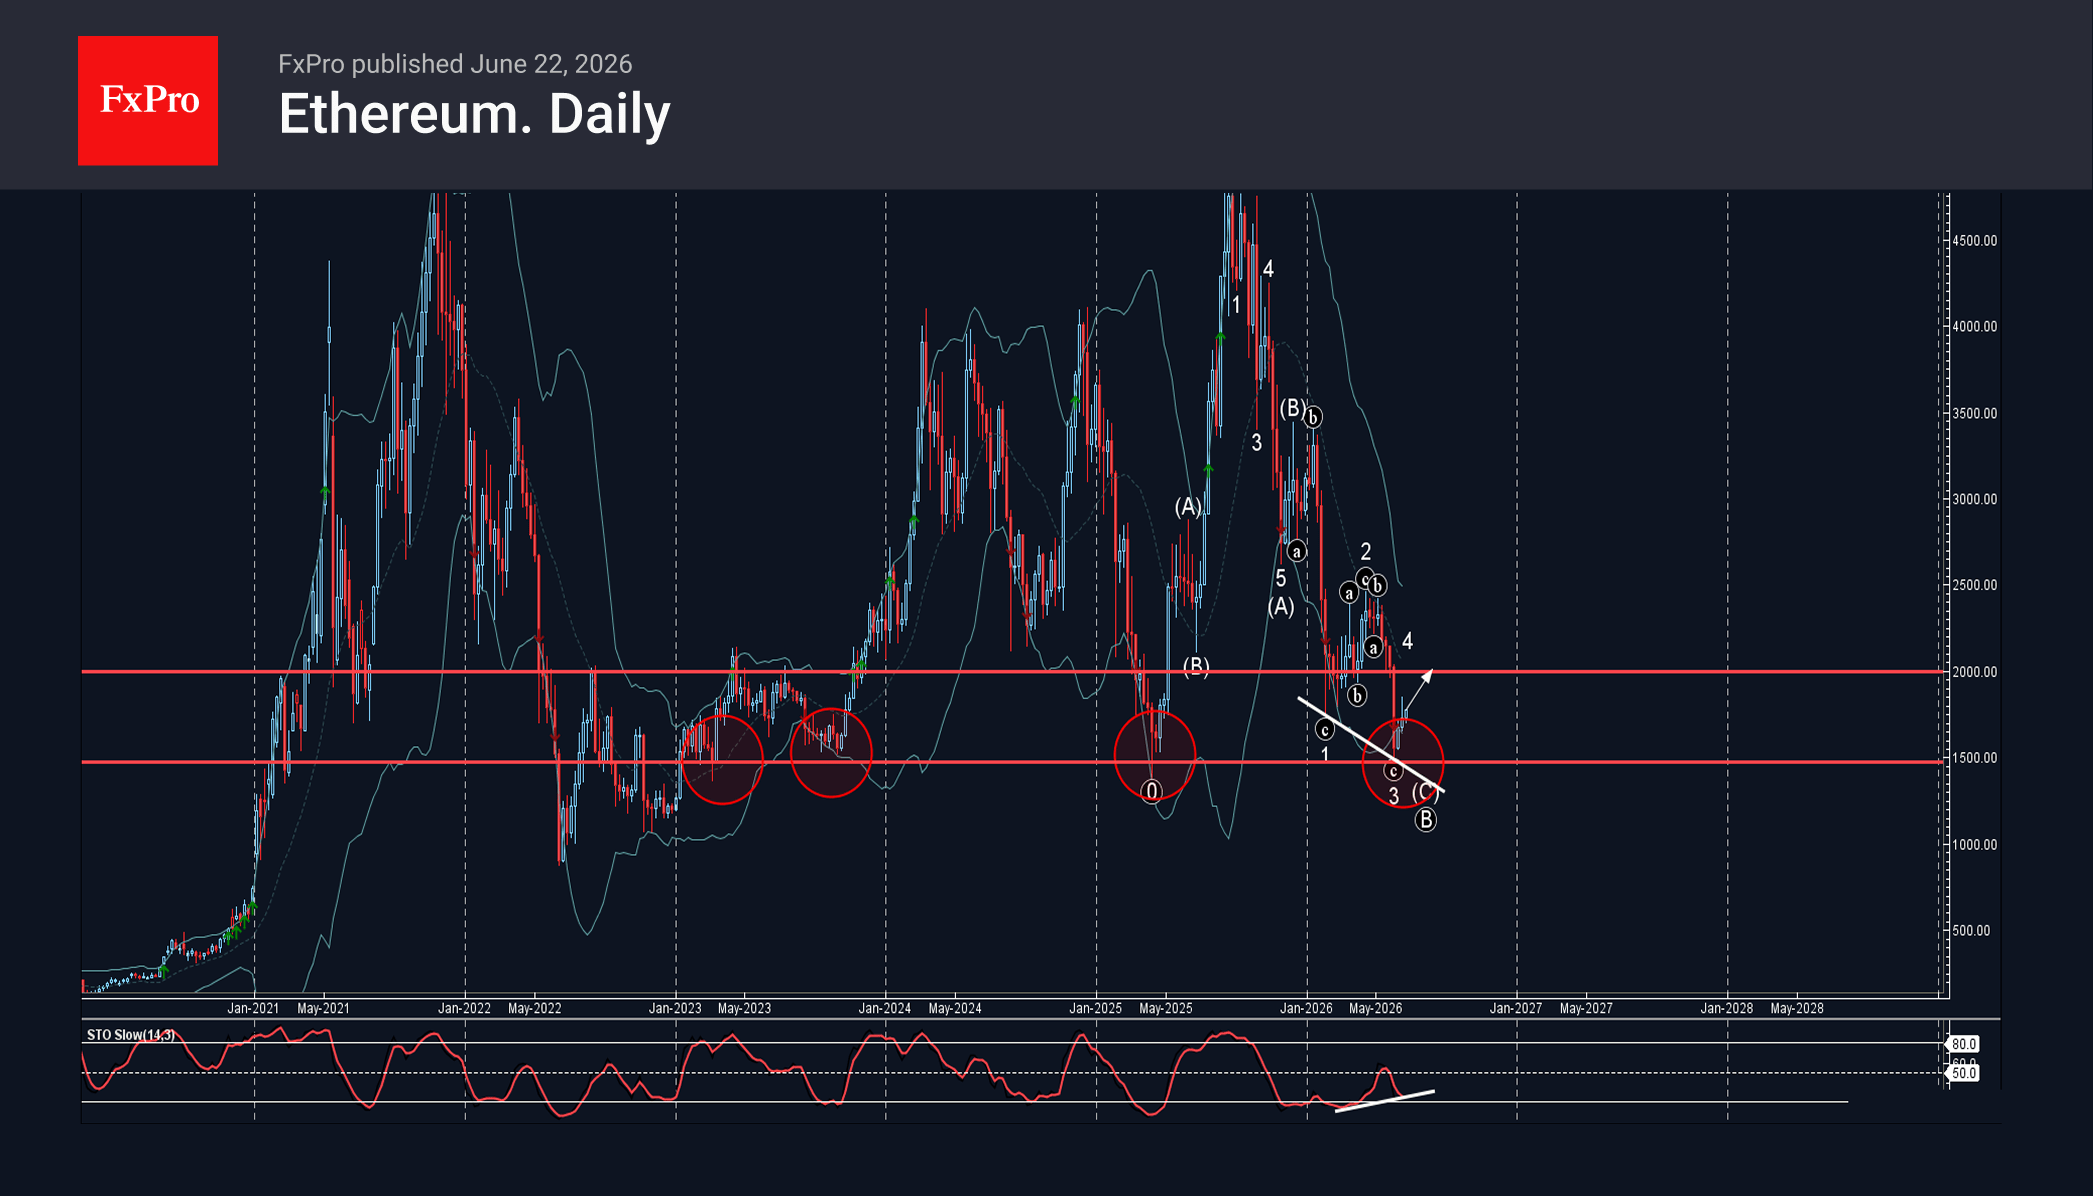Select the May-2028 date label
Viewport: 2093px width, 1196px height.
tap(1797, 1008)
